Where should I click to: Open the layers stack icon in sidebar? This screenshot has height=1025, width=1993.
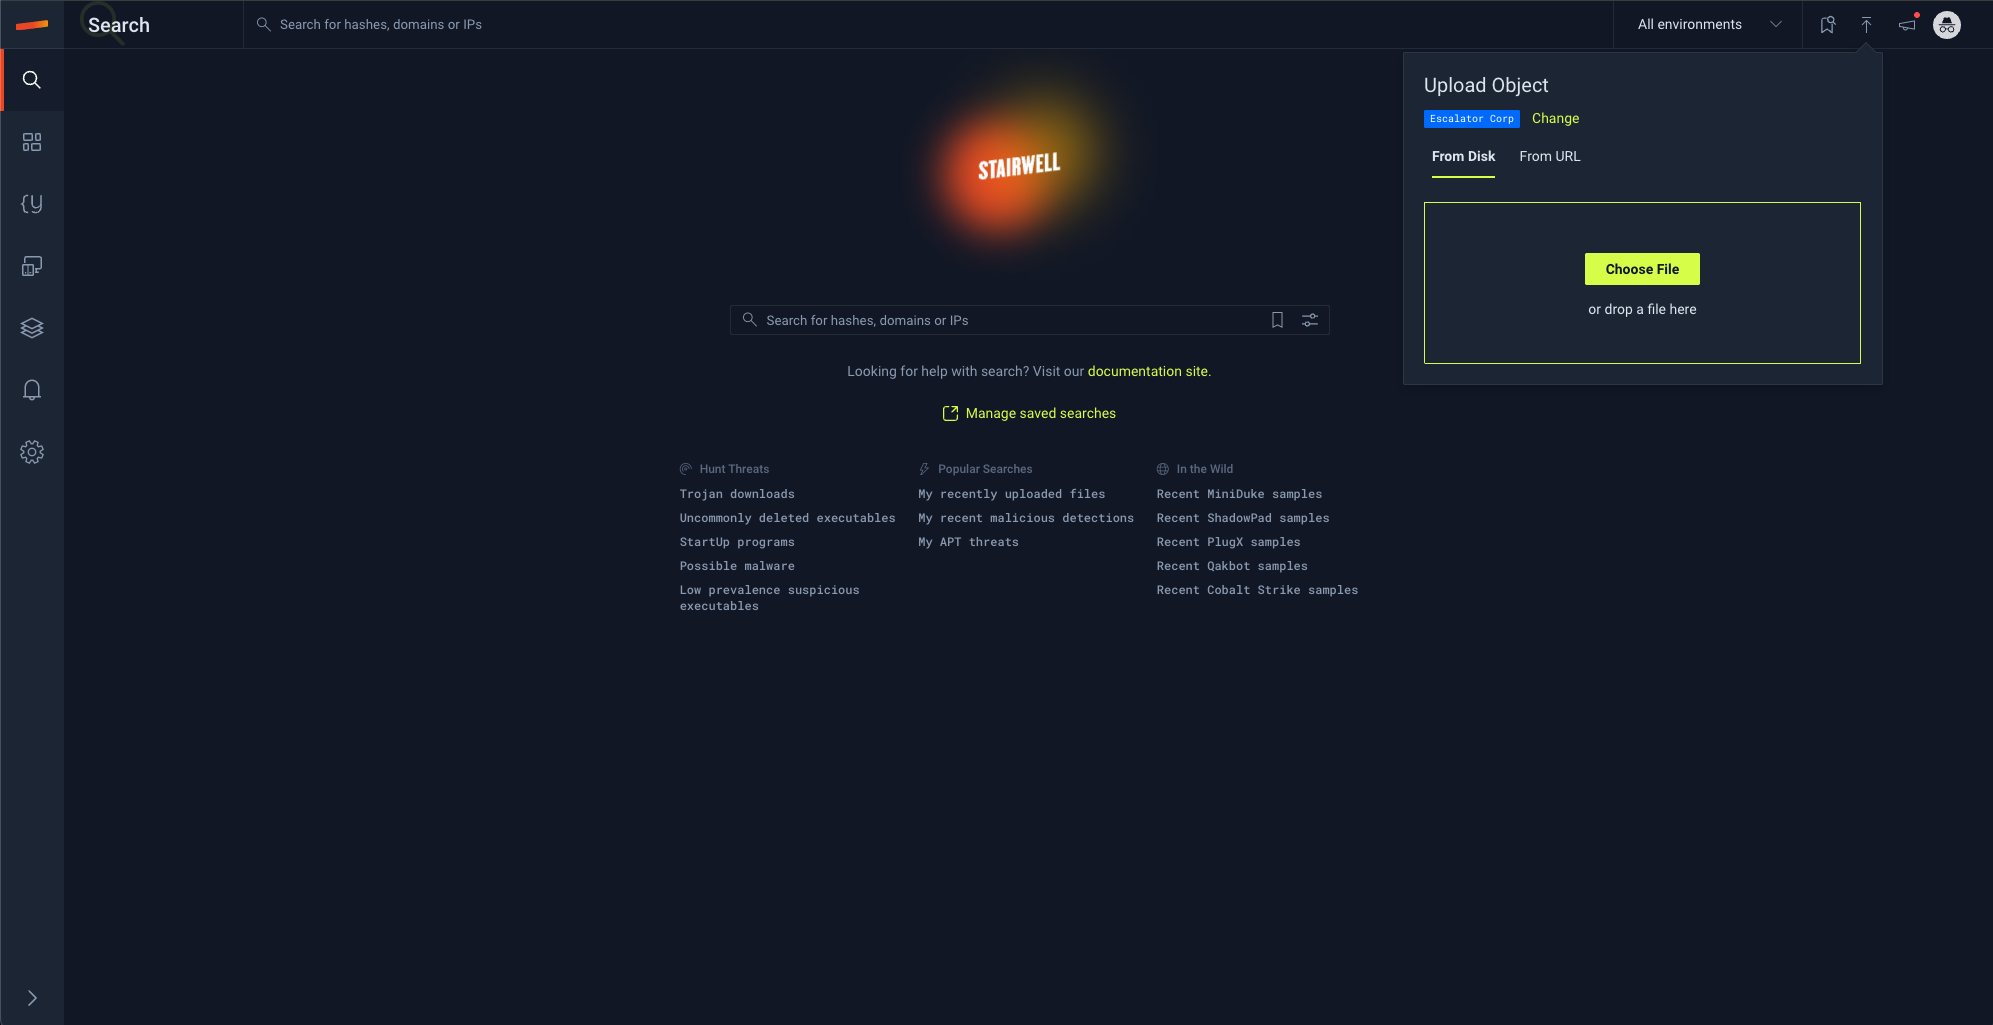pyautogui.click(x=32, y=328)
